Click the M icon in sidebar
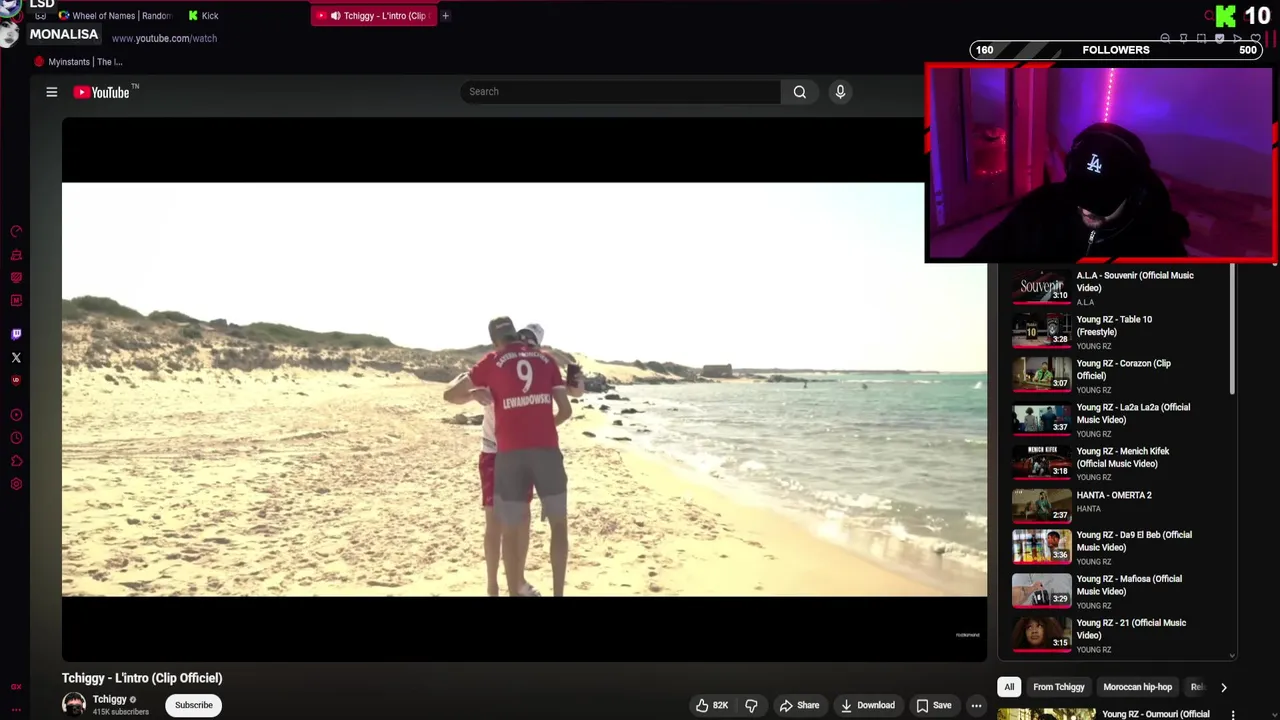Image resolution: width=1280 pixels, height=720 pixels. 16,300
